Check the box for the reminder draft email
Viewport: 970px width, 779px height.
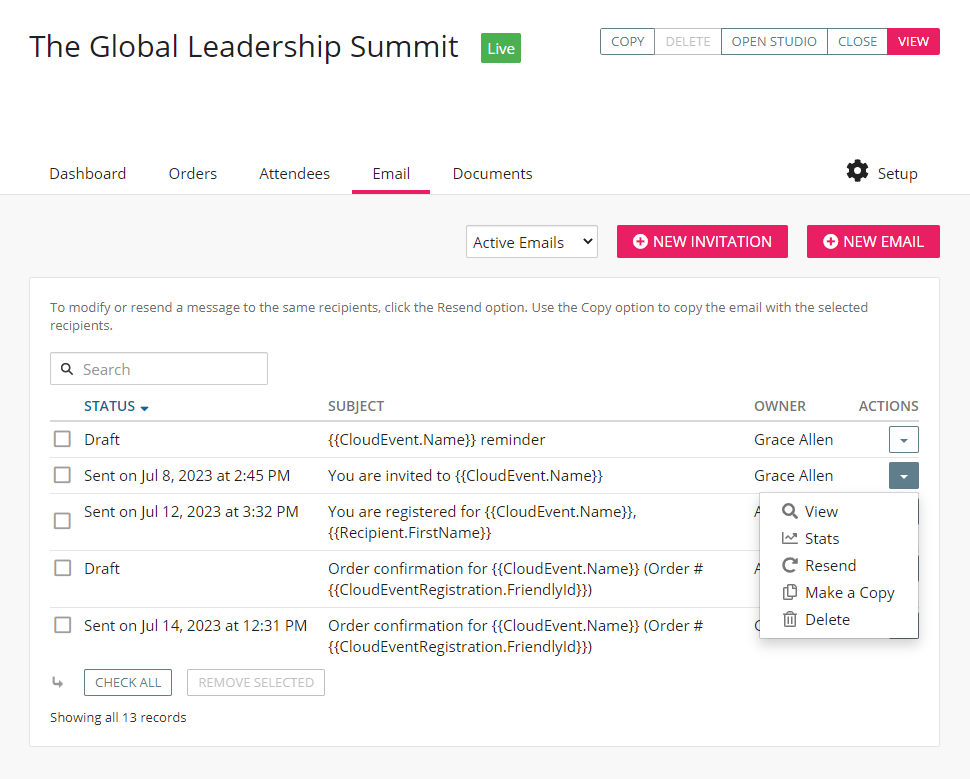62,439
